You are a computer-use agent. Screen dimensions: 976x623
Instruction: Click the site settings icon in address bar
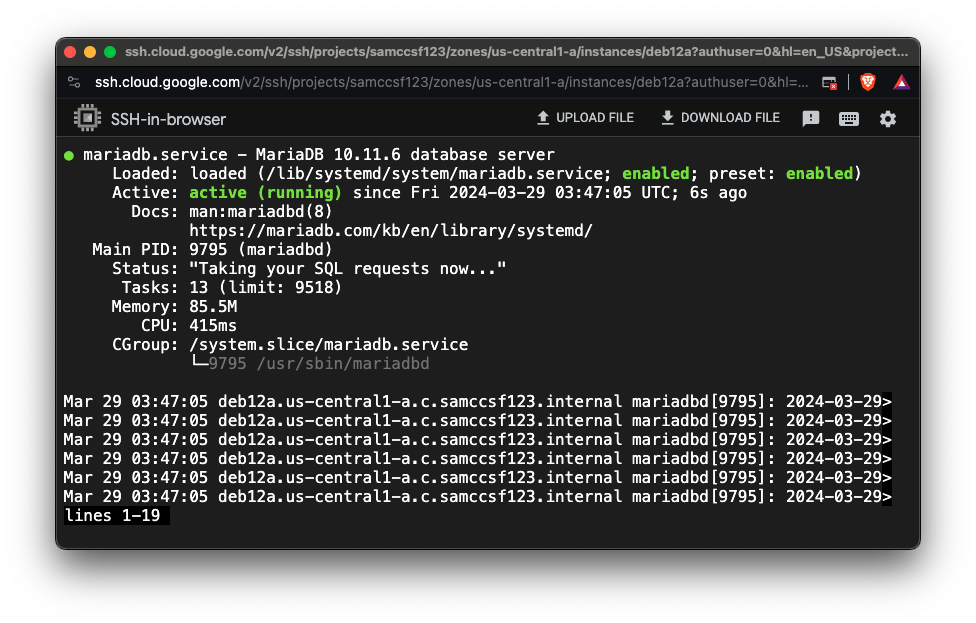click(x=74, y=82)
